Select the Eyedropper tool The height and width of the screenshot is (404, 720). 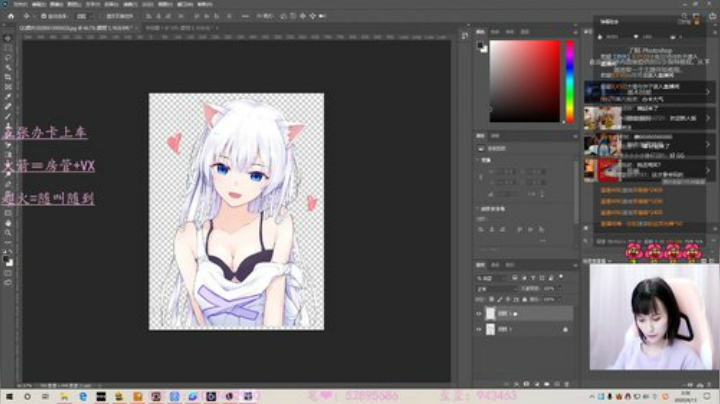tap(8, 96)
